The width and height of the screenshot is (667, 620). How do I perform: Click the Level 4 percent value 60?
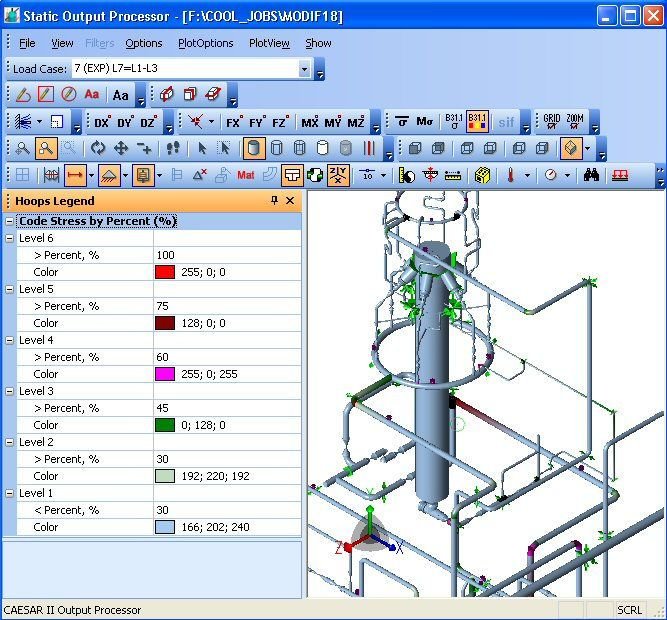(163, 357)
